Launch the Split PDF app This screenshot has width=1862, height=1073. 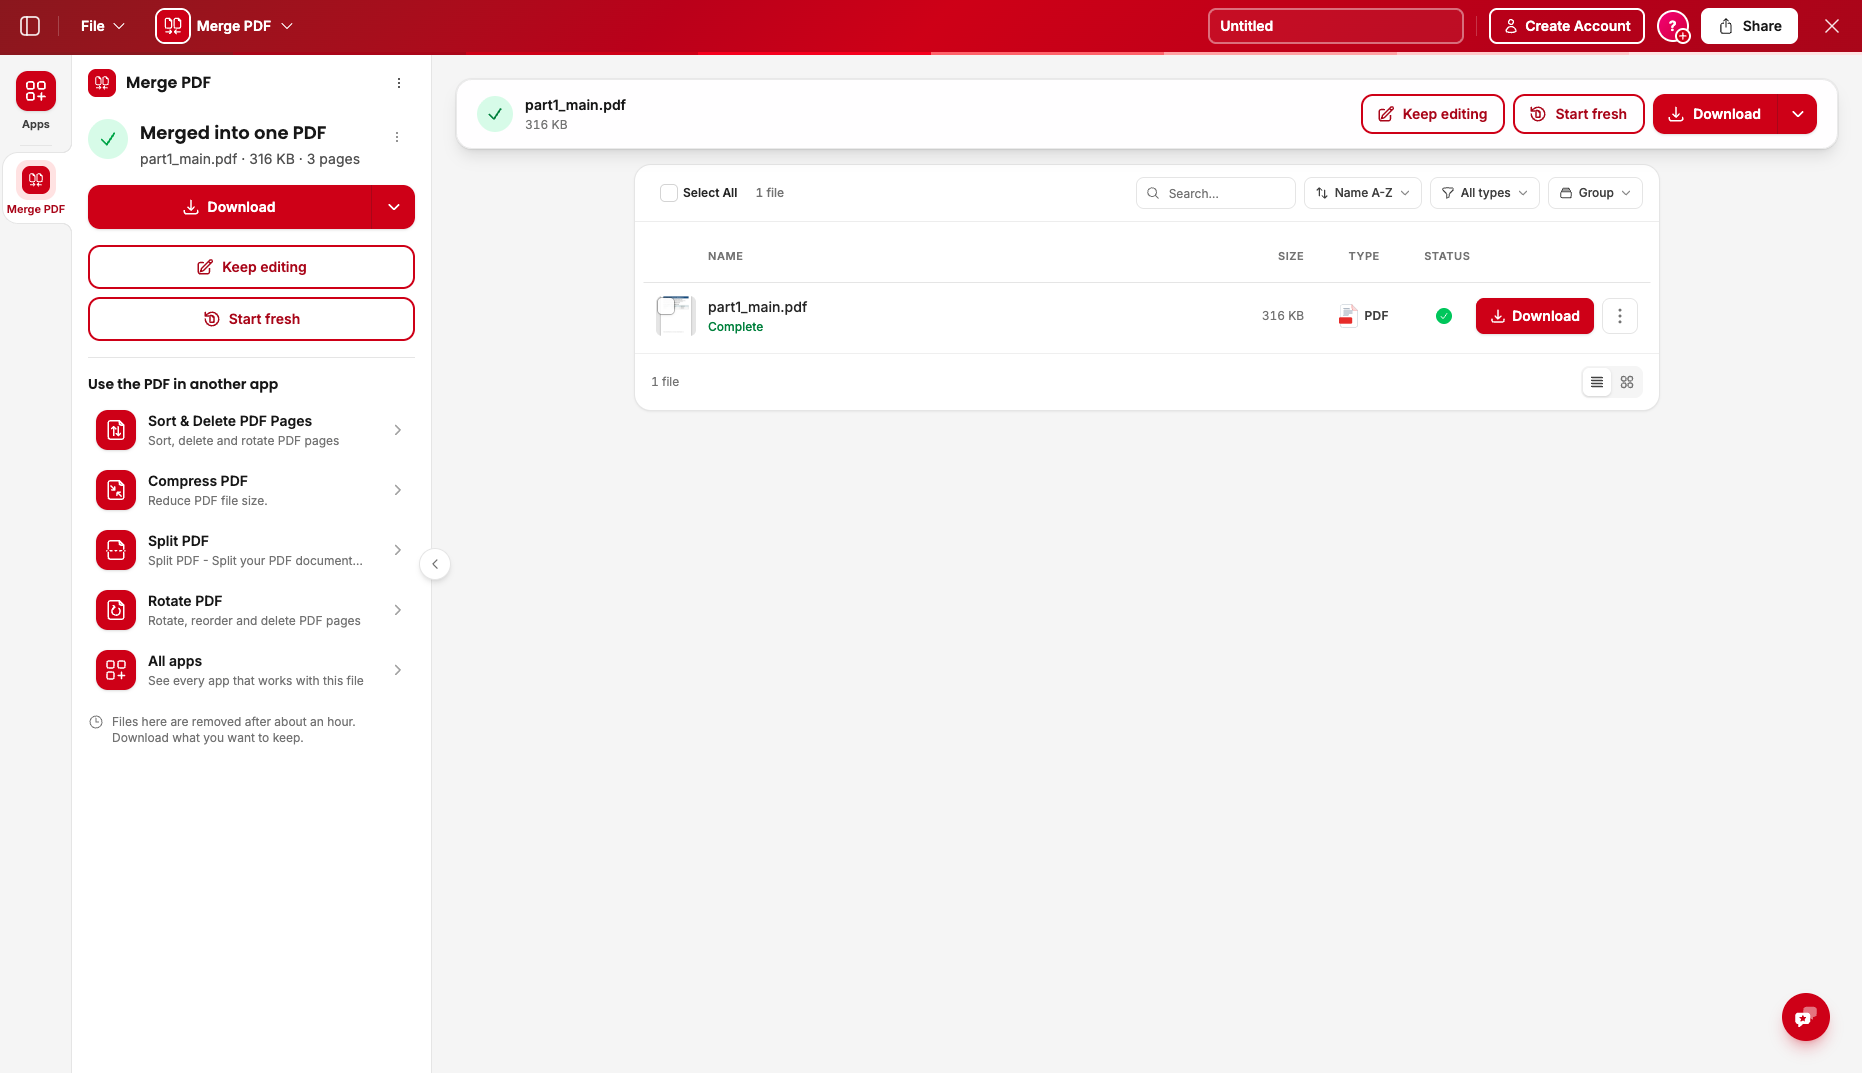point(251,550)
